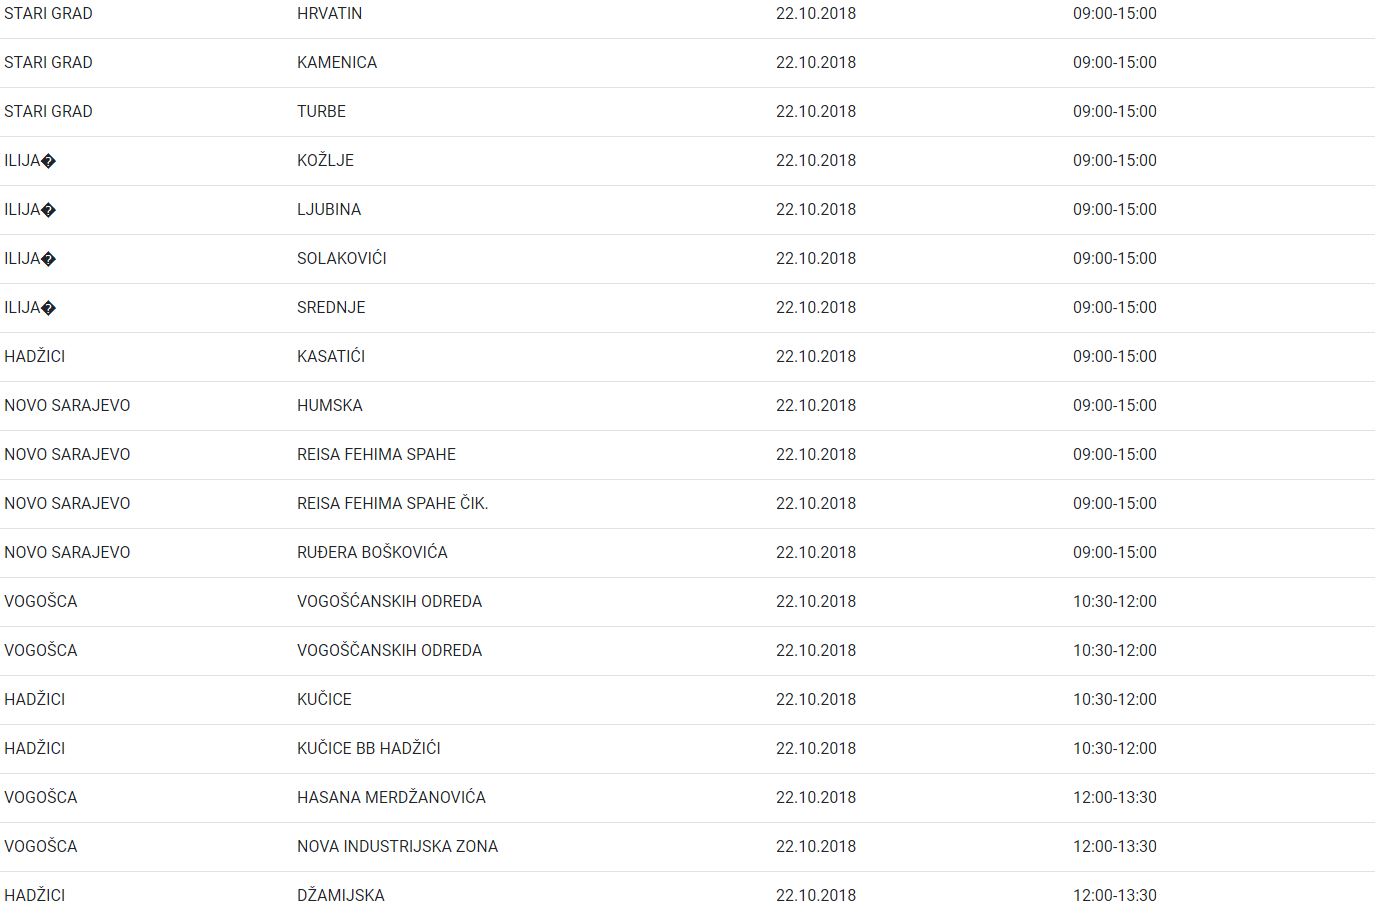
Task: Click the HASANA MERDŽANOVIĆA street name
Action: coord(391,798)
